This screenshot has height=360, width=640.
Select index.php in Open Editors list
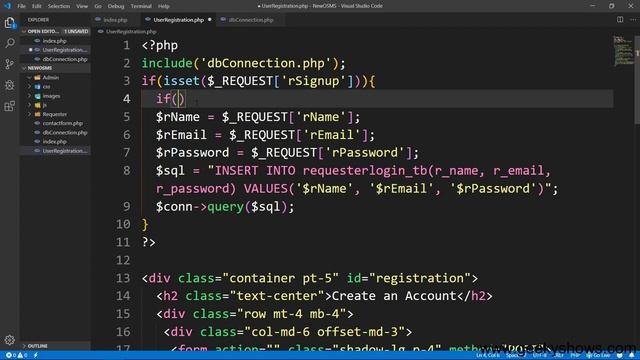tap(55, 41)
